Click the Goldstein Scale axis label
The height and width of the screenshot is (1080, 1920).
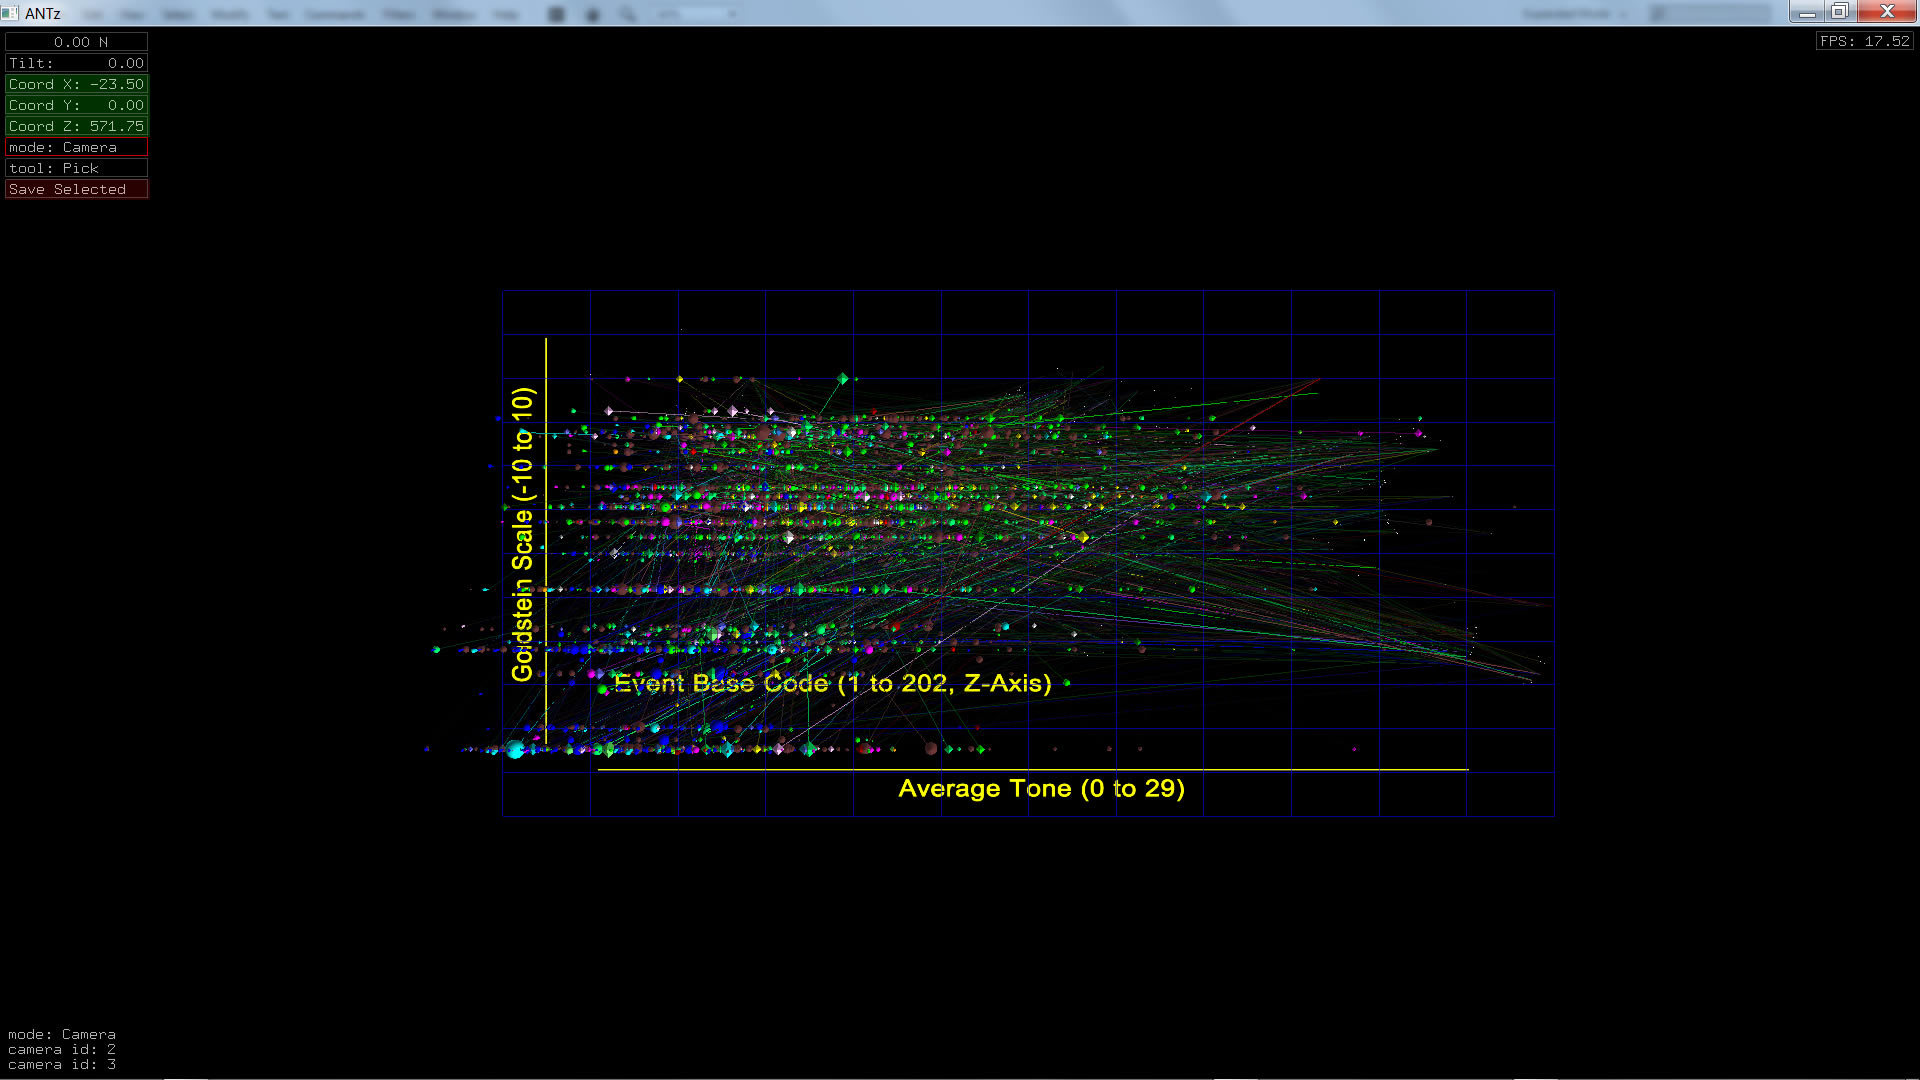[522, 535]
